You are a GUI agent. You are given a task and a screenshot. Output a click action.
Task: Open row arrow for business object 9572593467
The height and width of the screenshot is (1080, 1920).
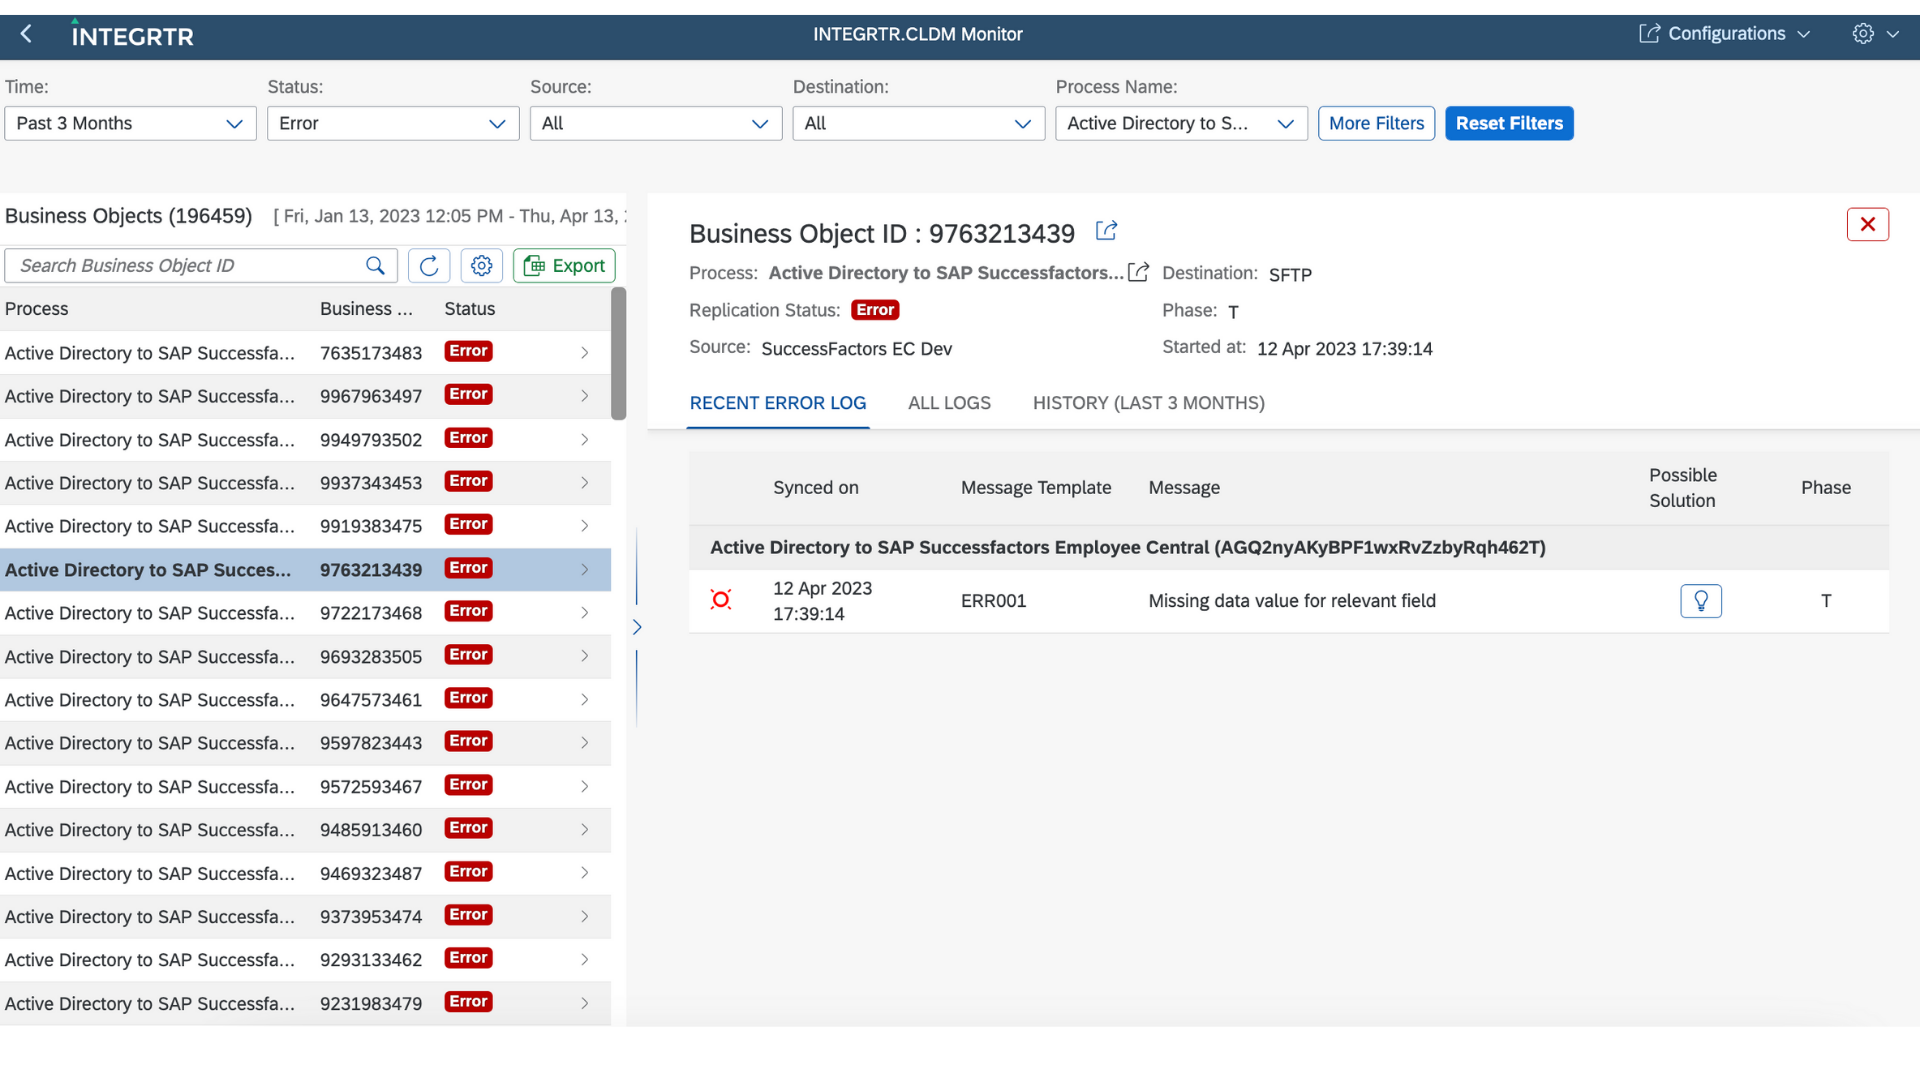(x=585, y=787)
